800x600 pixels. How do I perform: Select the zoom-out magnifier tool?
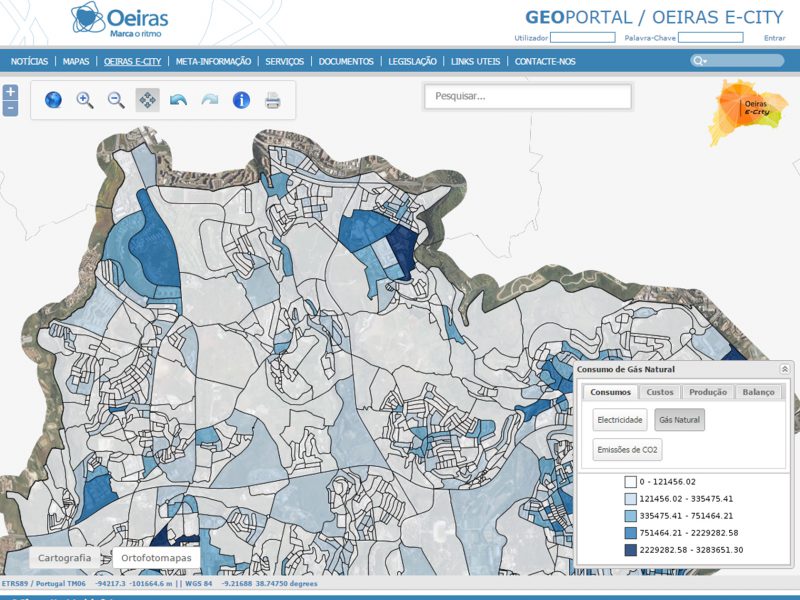click(x=116, y=100)
